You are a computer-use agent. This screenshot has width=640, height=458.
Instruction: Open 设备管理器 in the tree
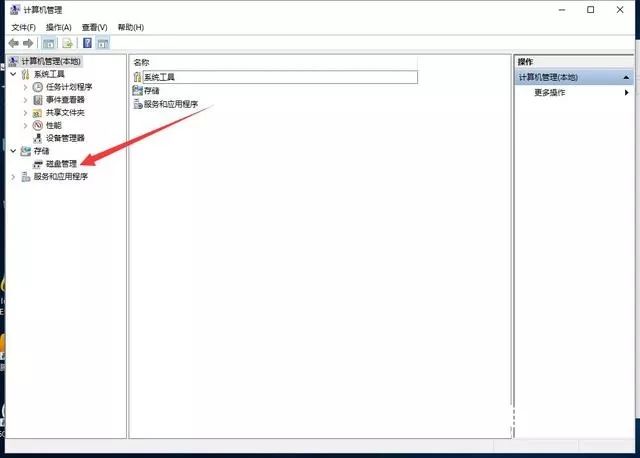click(65, 138)
